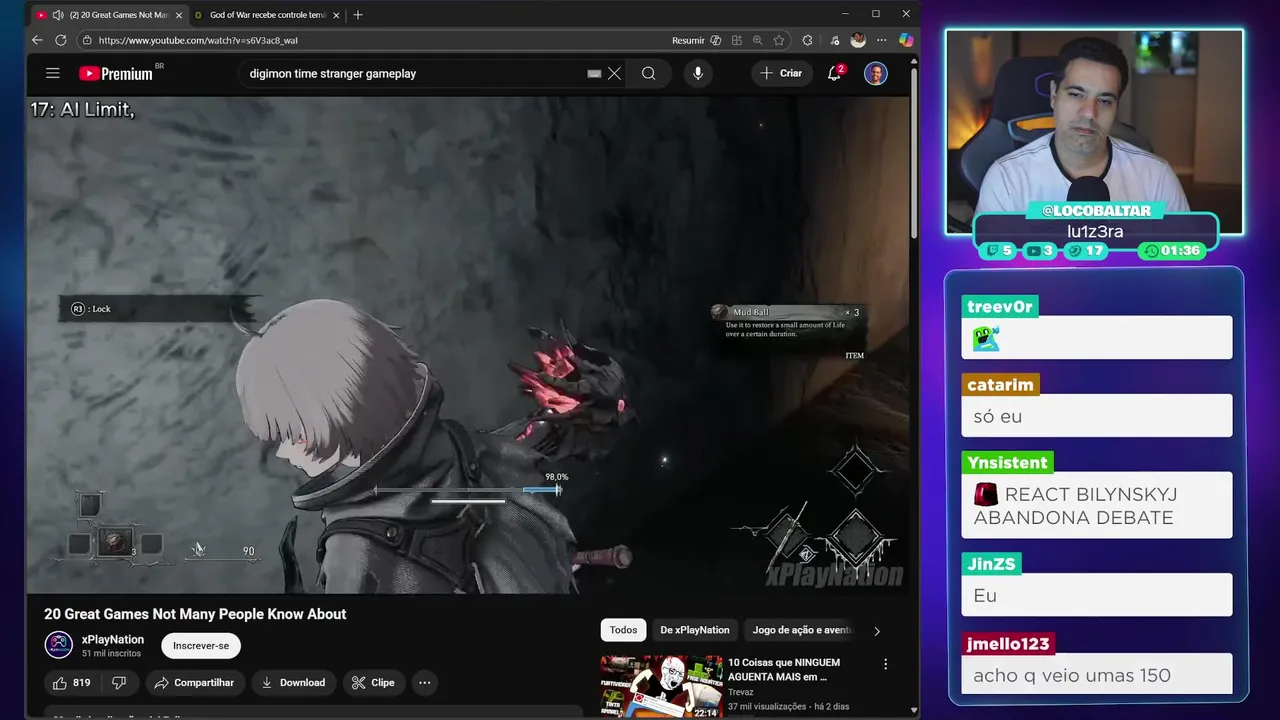
Task: Go back with the browser back arrow
Action: [x=37, y=40]
